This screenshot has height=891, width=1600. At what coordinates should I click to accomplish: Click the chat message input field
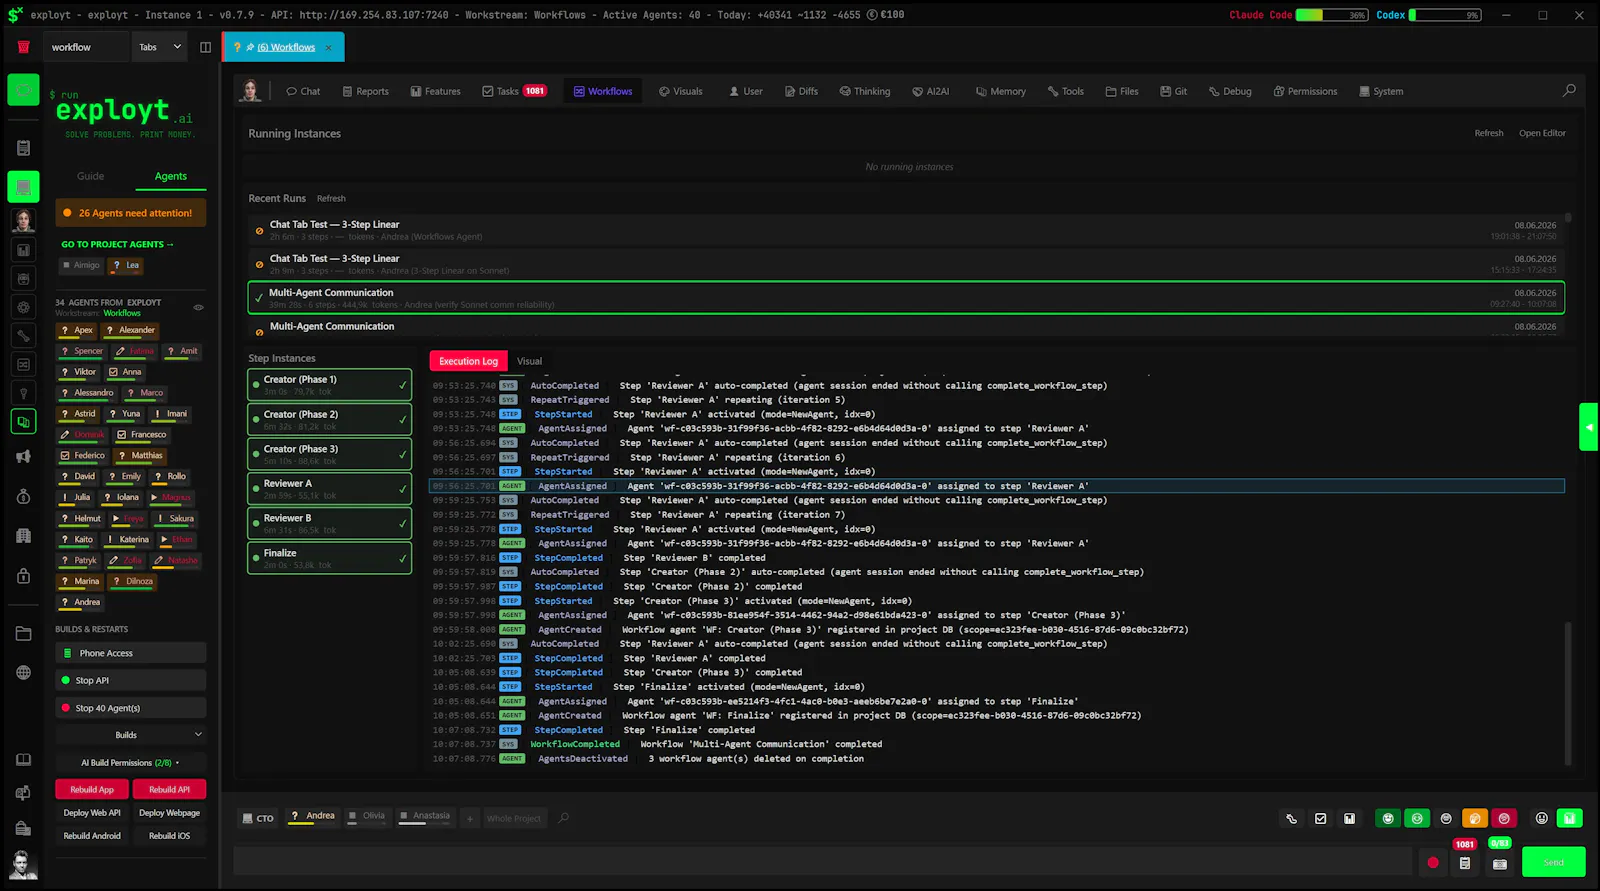tap(822, 862)
